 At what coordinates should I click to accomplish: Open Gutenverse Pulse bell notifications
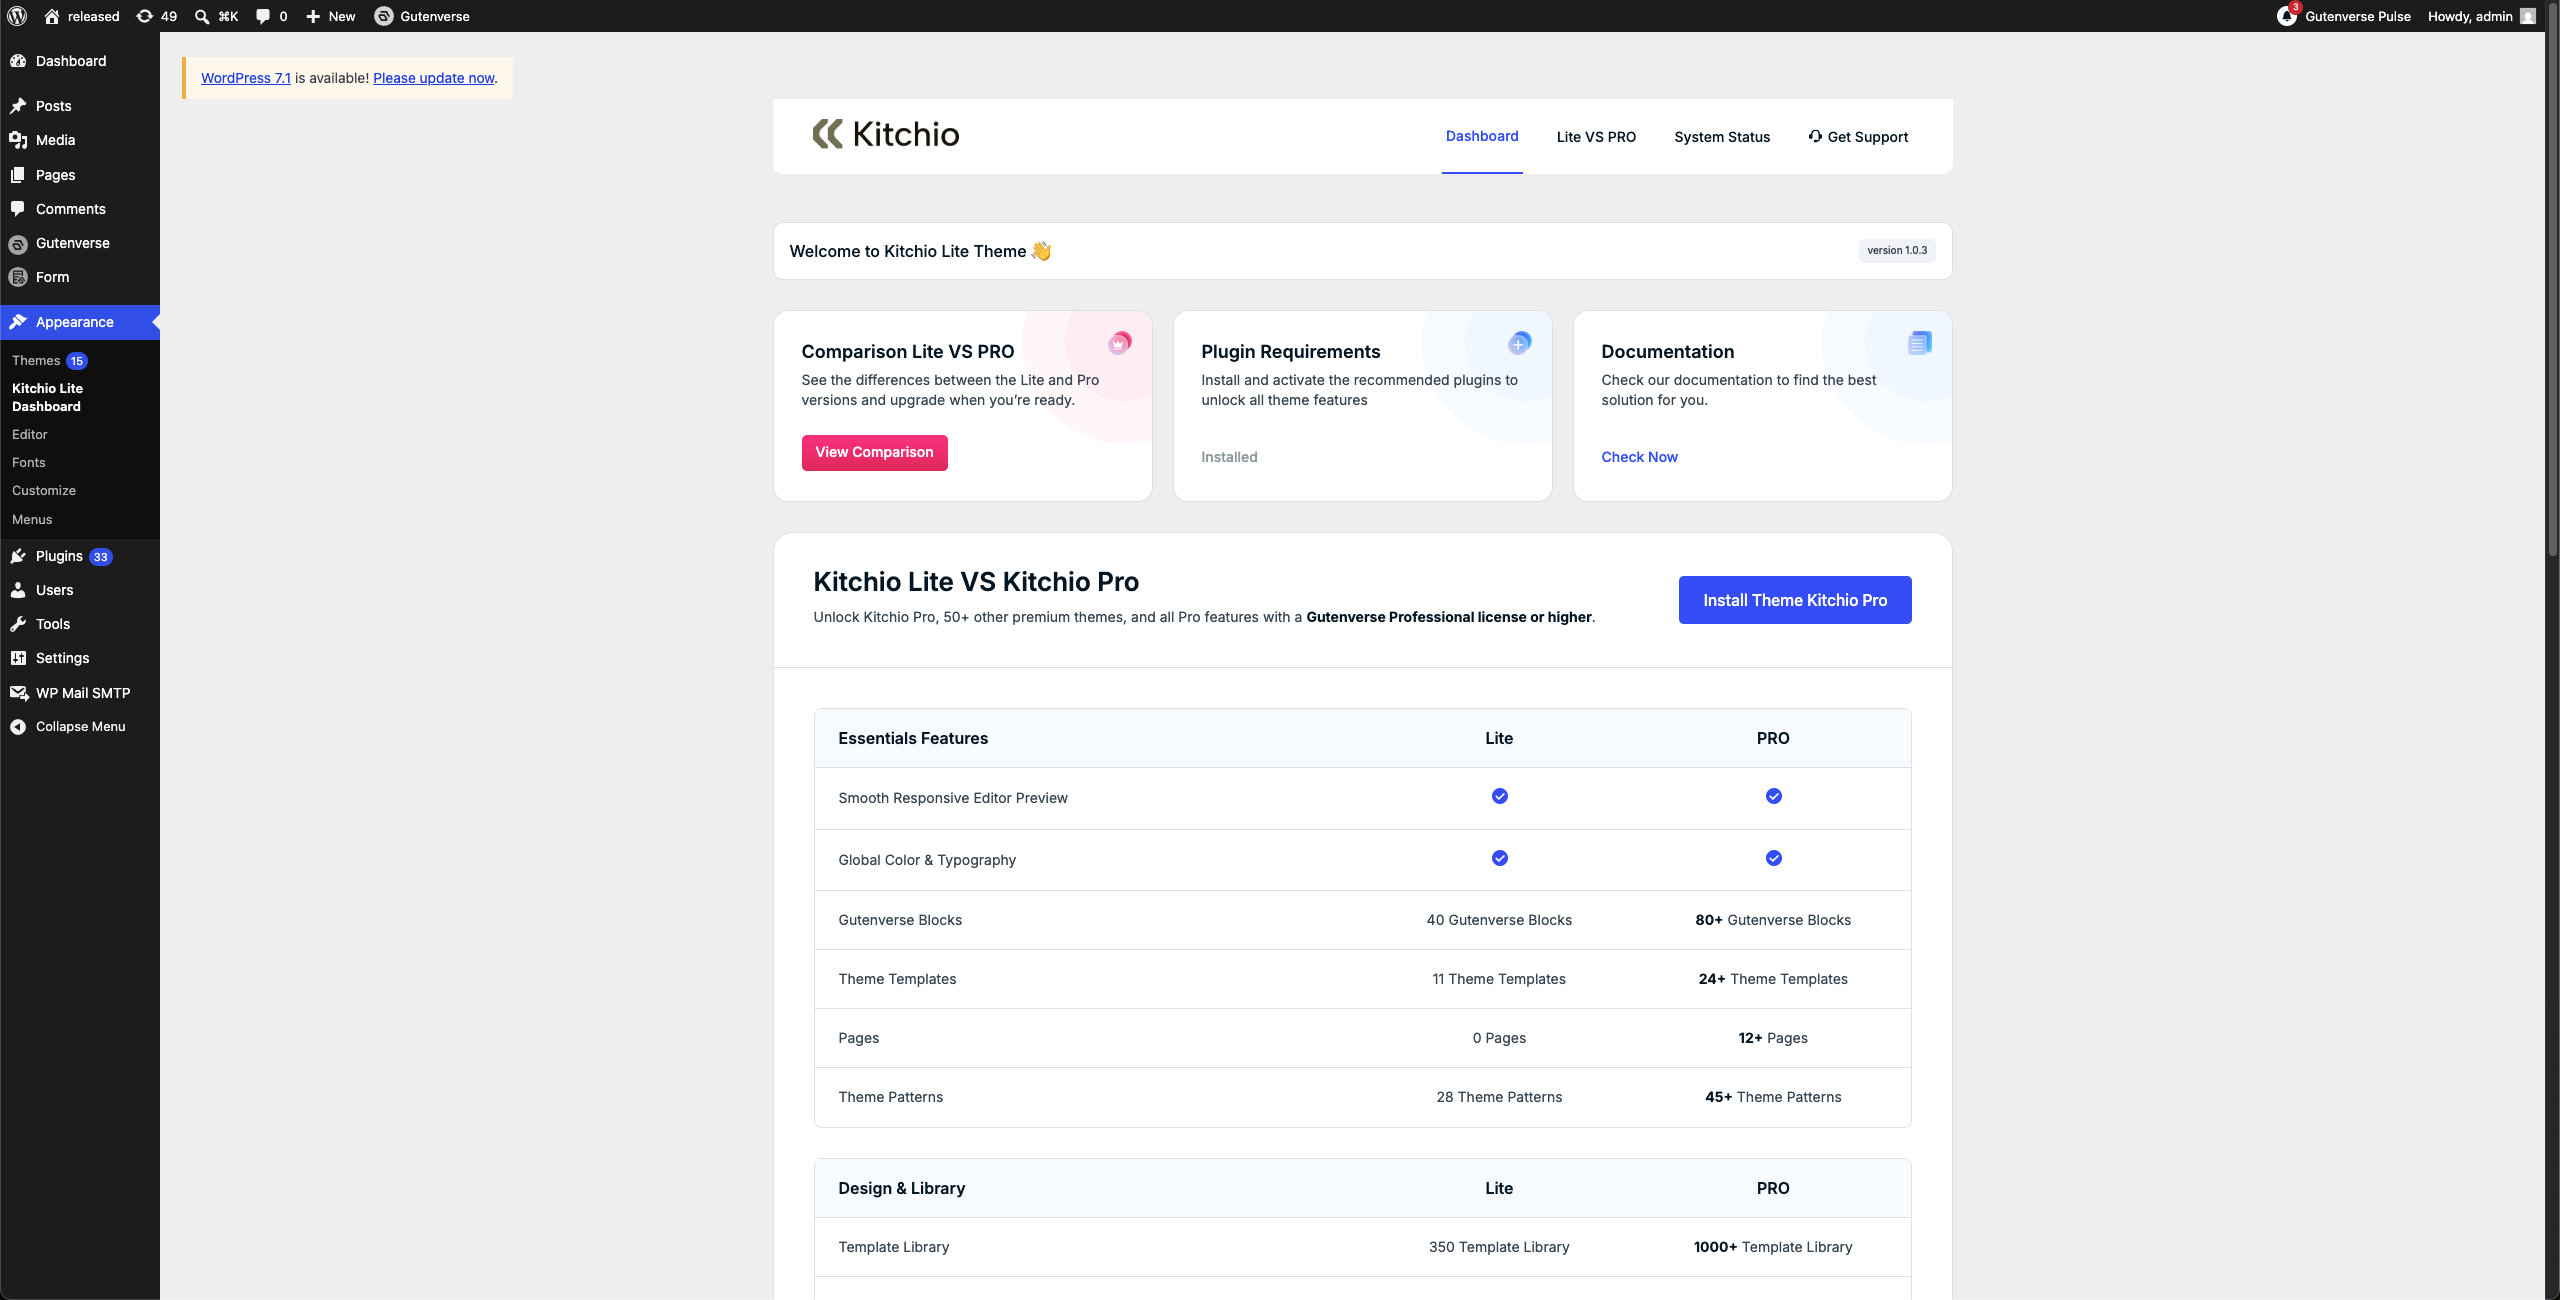click(2288, 16)
